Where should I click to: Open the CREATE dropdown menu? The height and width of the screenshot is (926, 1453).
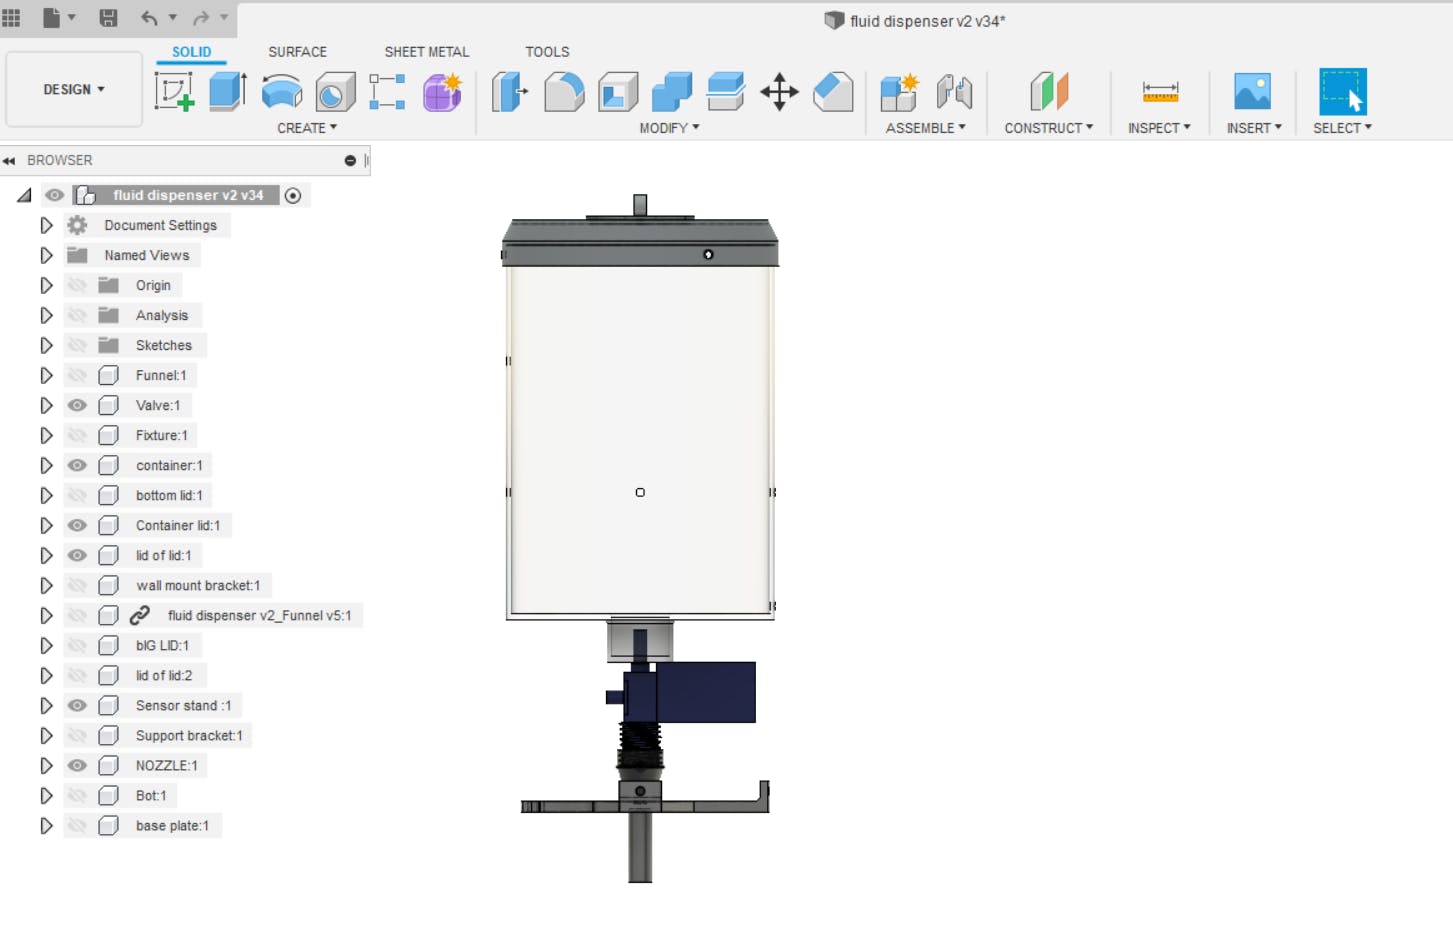click(307, 128)
